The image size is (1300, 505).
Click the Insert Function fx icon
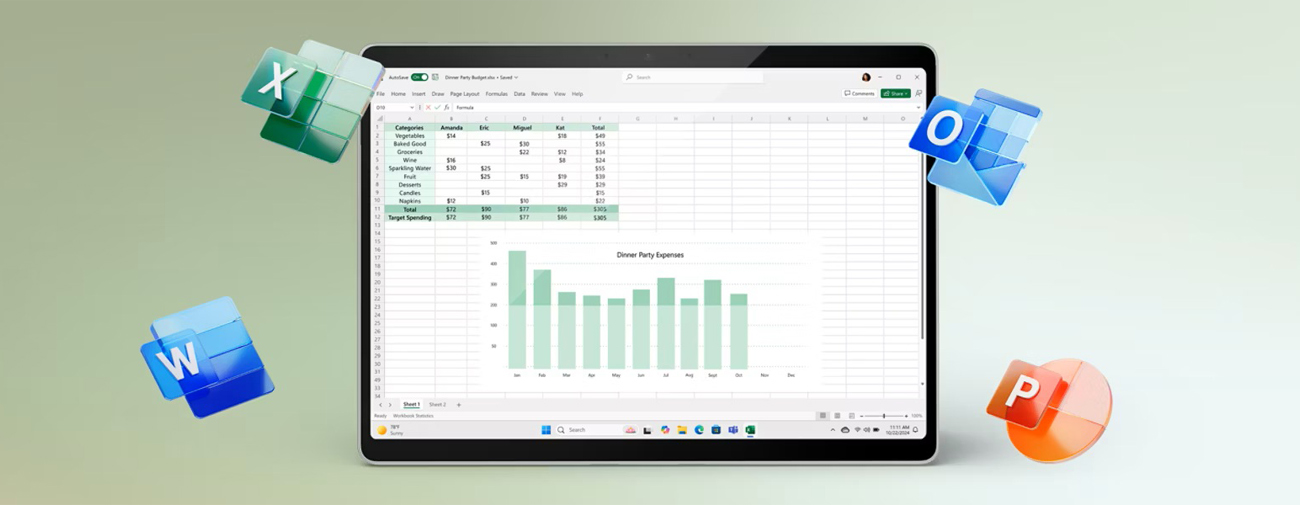click(x=446, y=107)
